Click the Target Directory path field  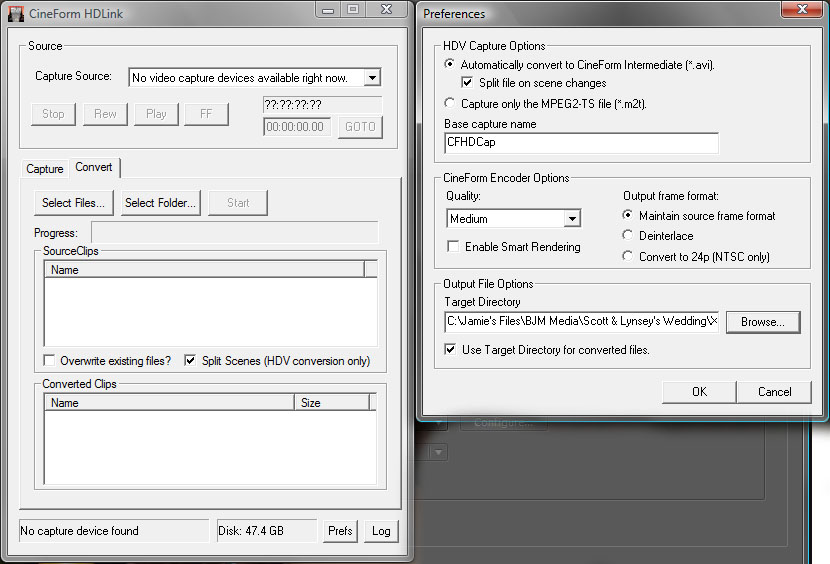[581, 321]
